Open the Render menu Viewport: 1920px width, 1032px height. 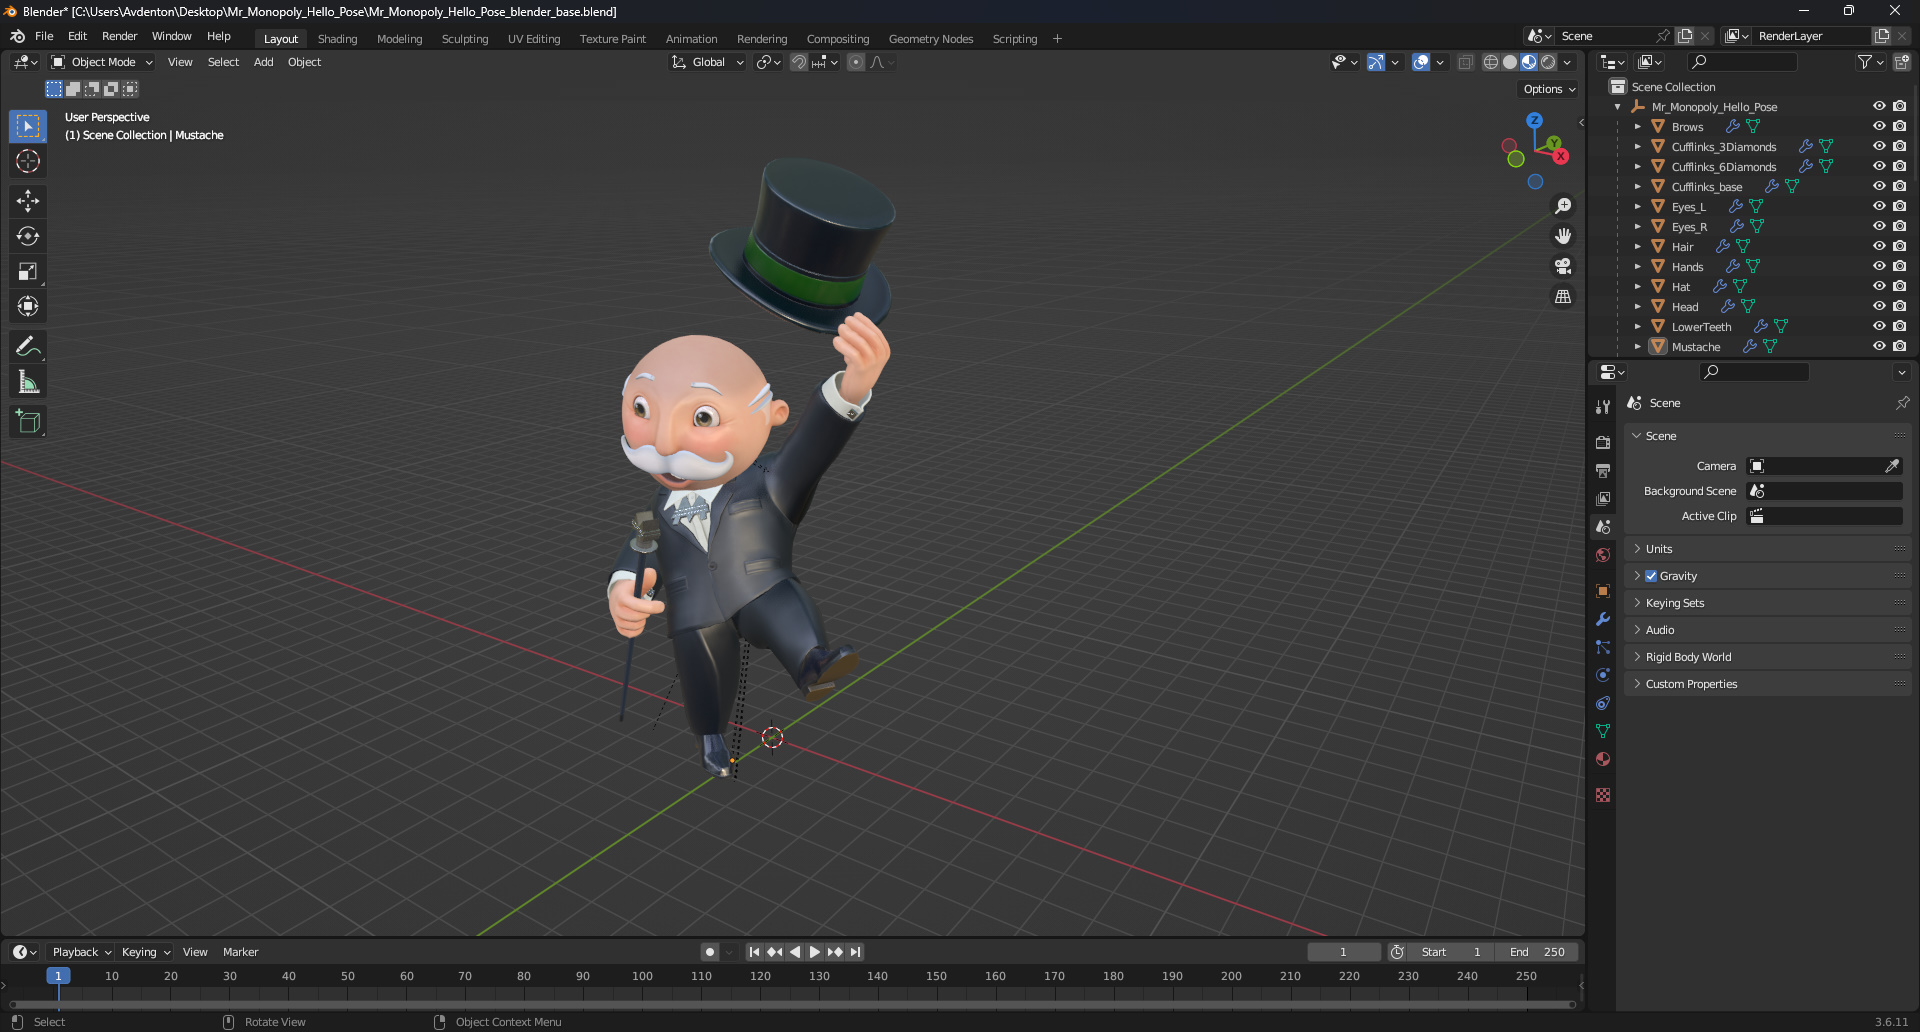pyautogui.click(x=119, y=36)
